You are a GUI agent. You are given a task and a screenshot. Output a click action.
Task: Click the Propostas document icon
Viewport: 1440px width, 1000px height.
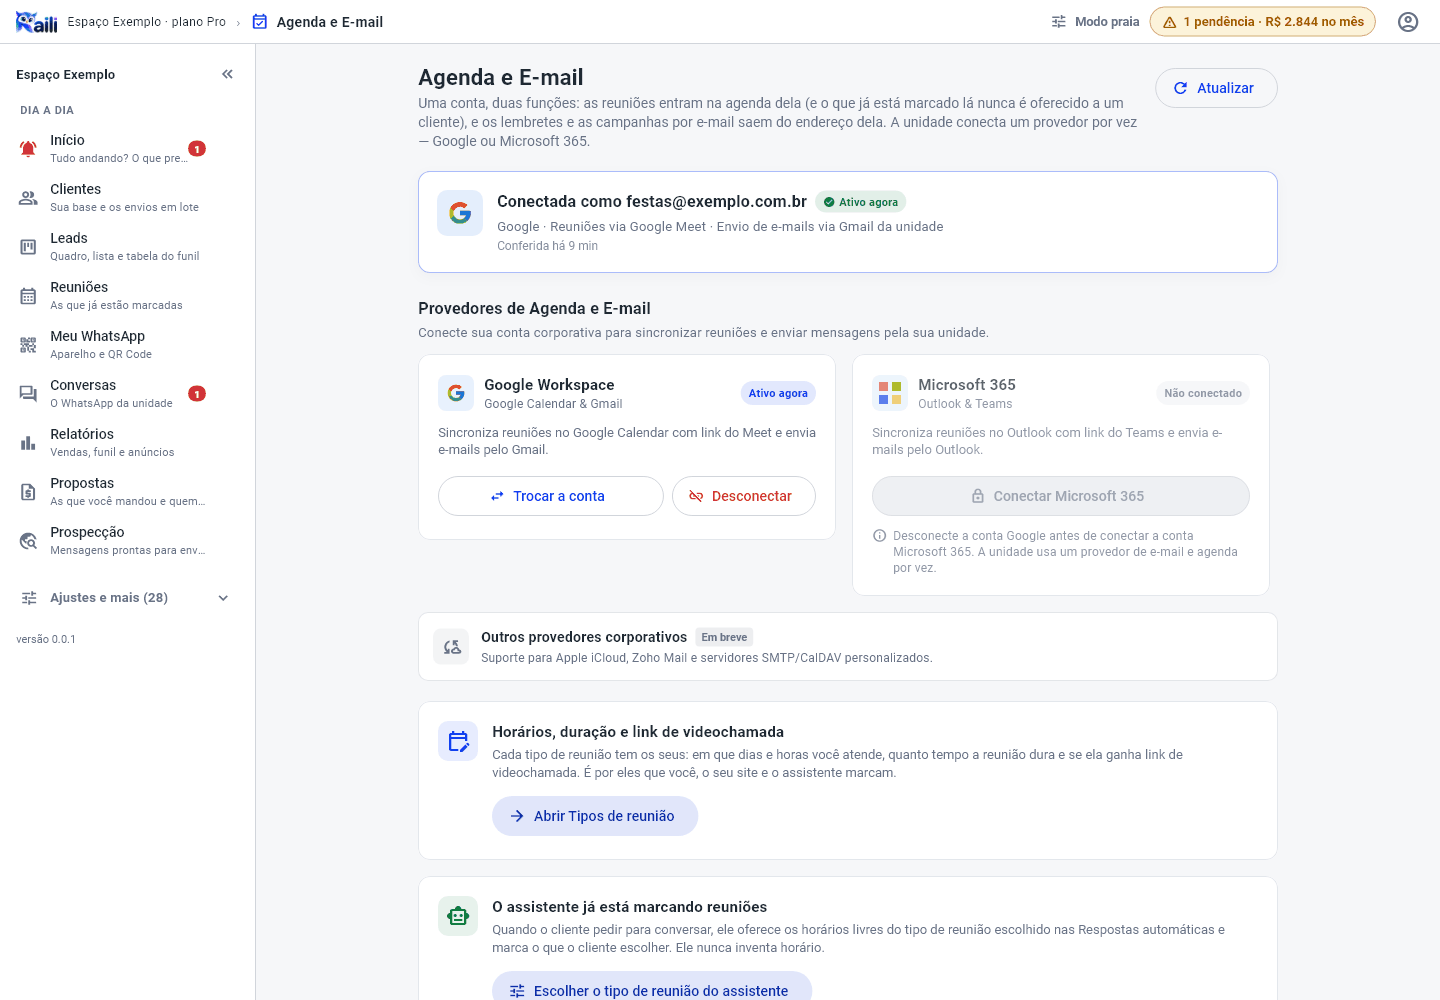pos(28,492)
